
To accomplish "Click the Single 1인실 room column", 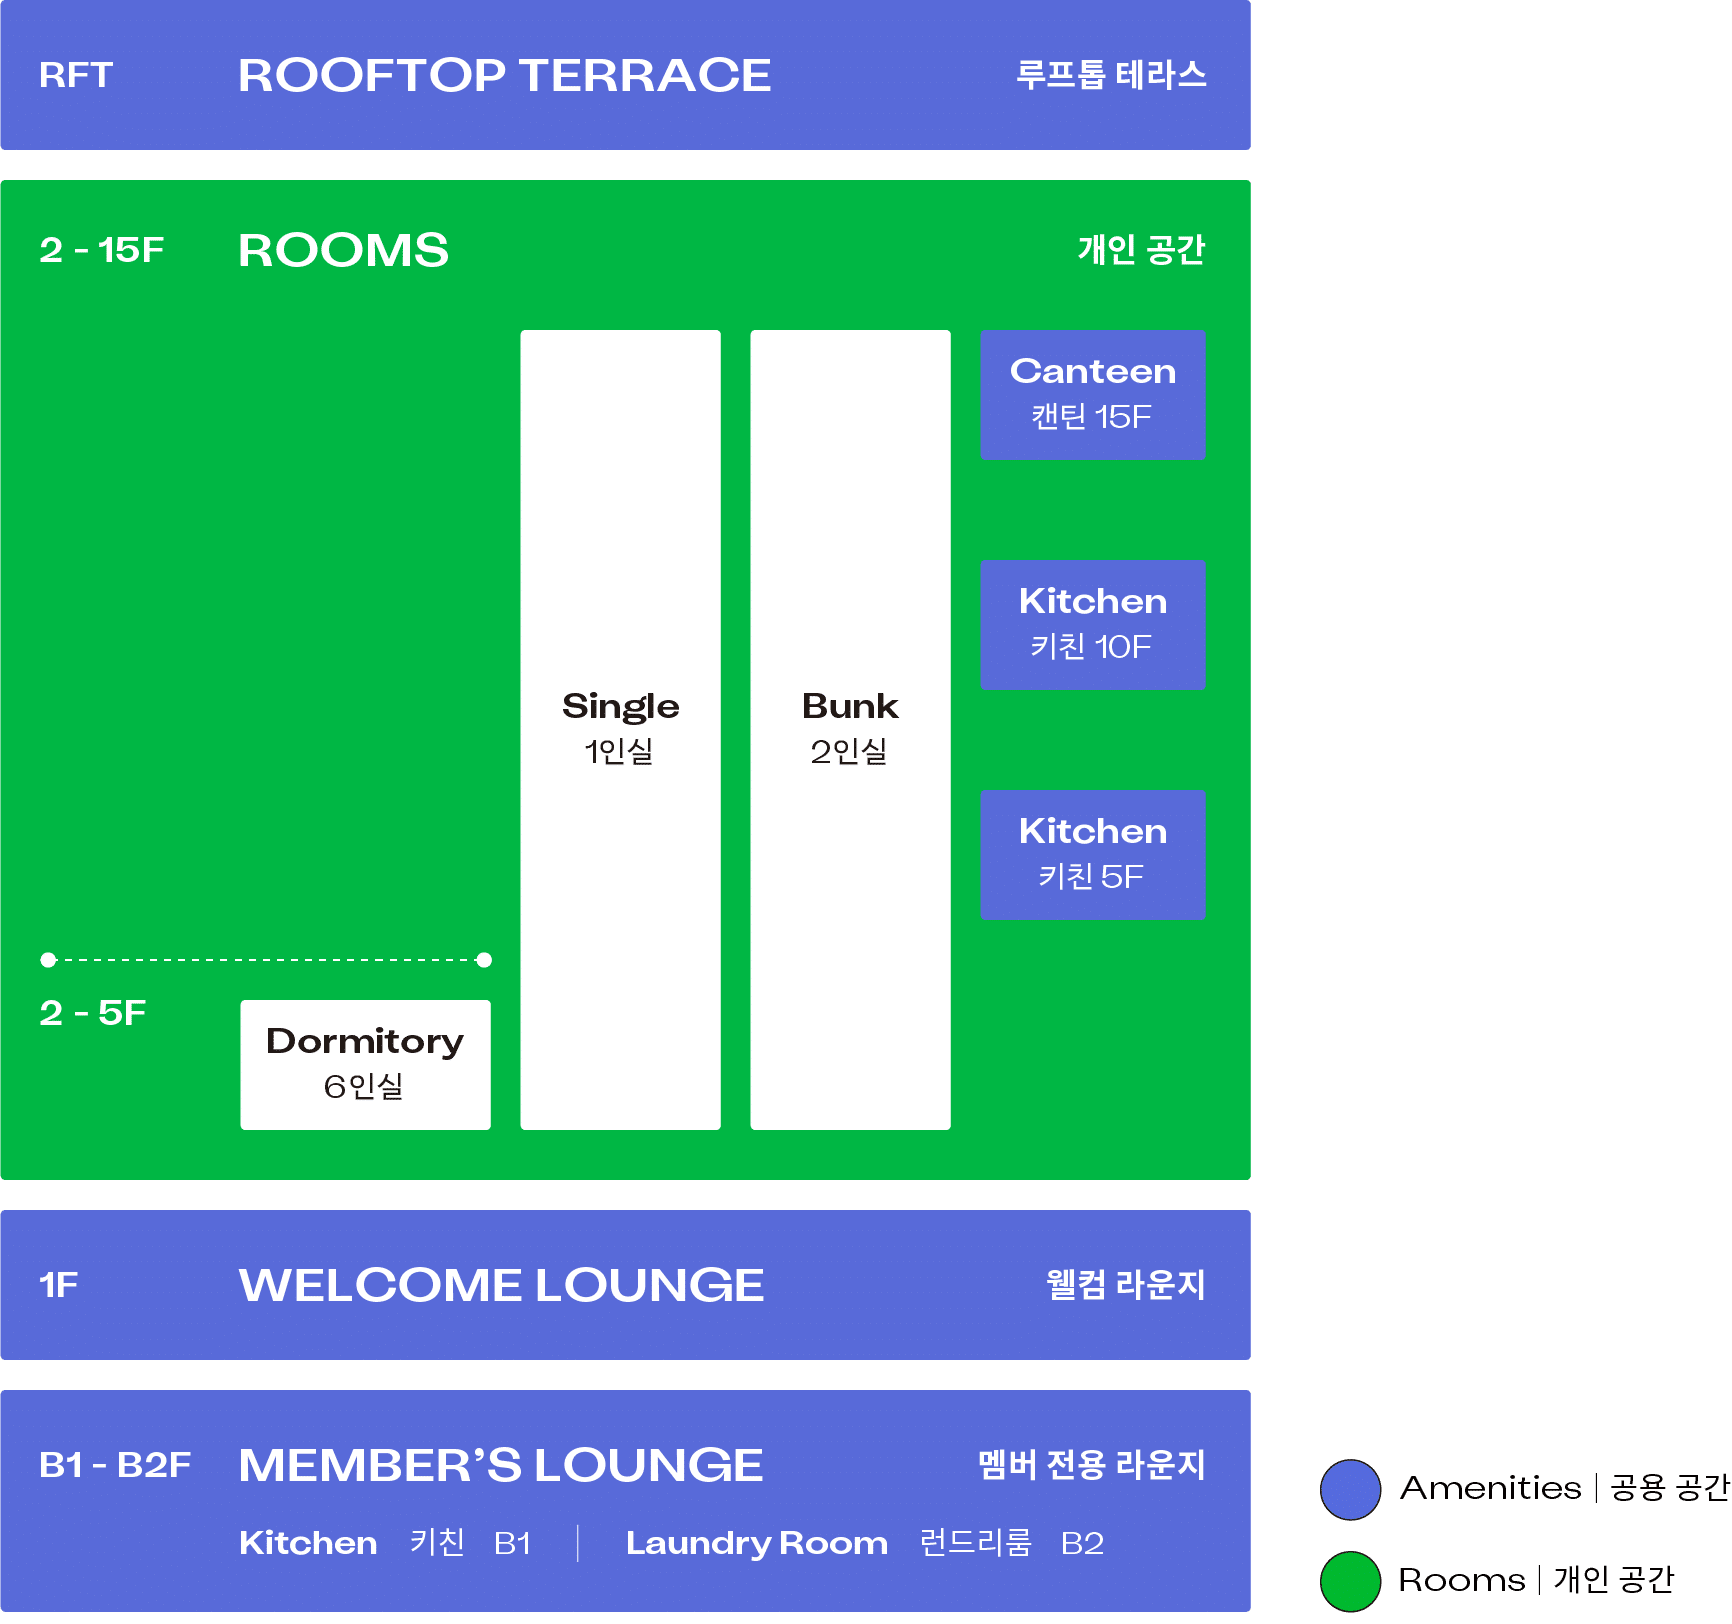I will [620, 729].
